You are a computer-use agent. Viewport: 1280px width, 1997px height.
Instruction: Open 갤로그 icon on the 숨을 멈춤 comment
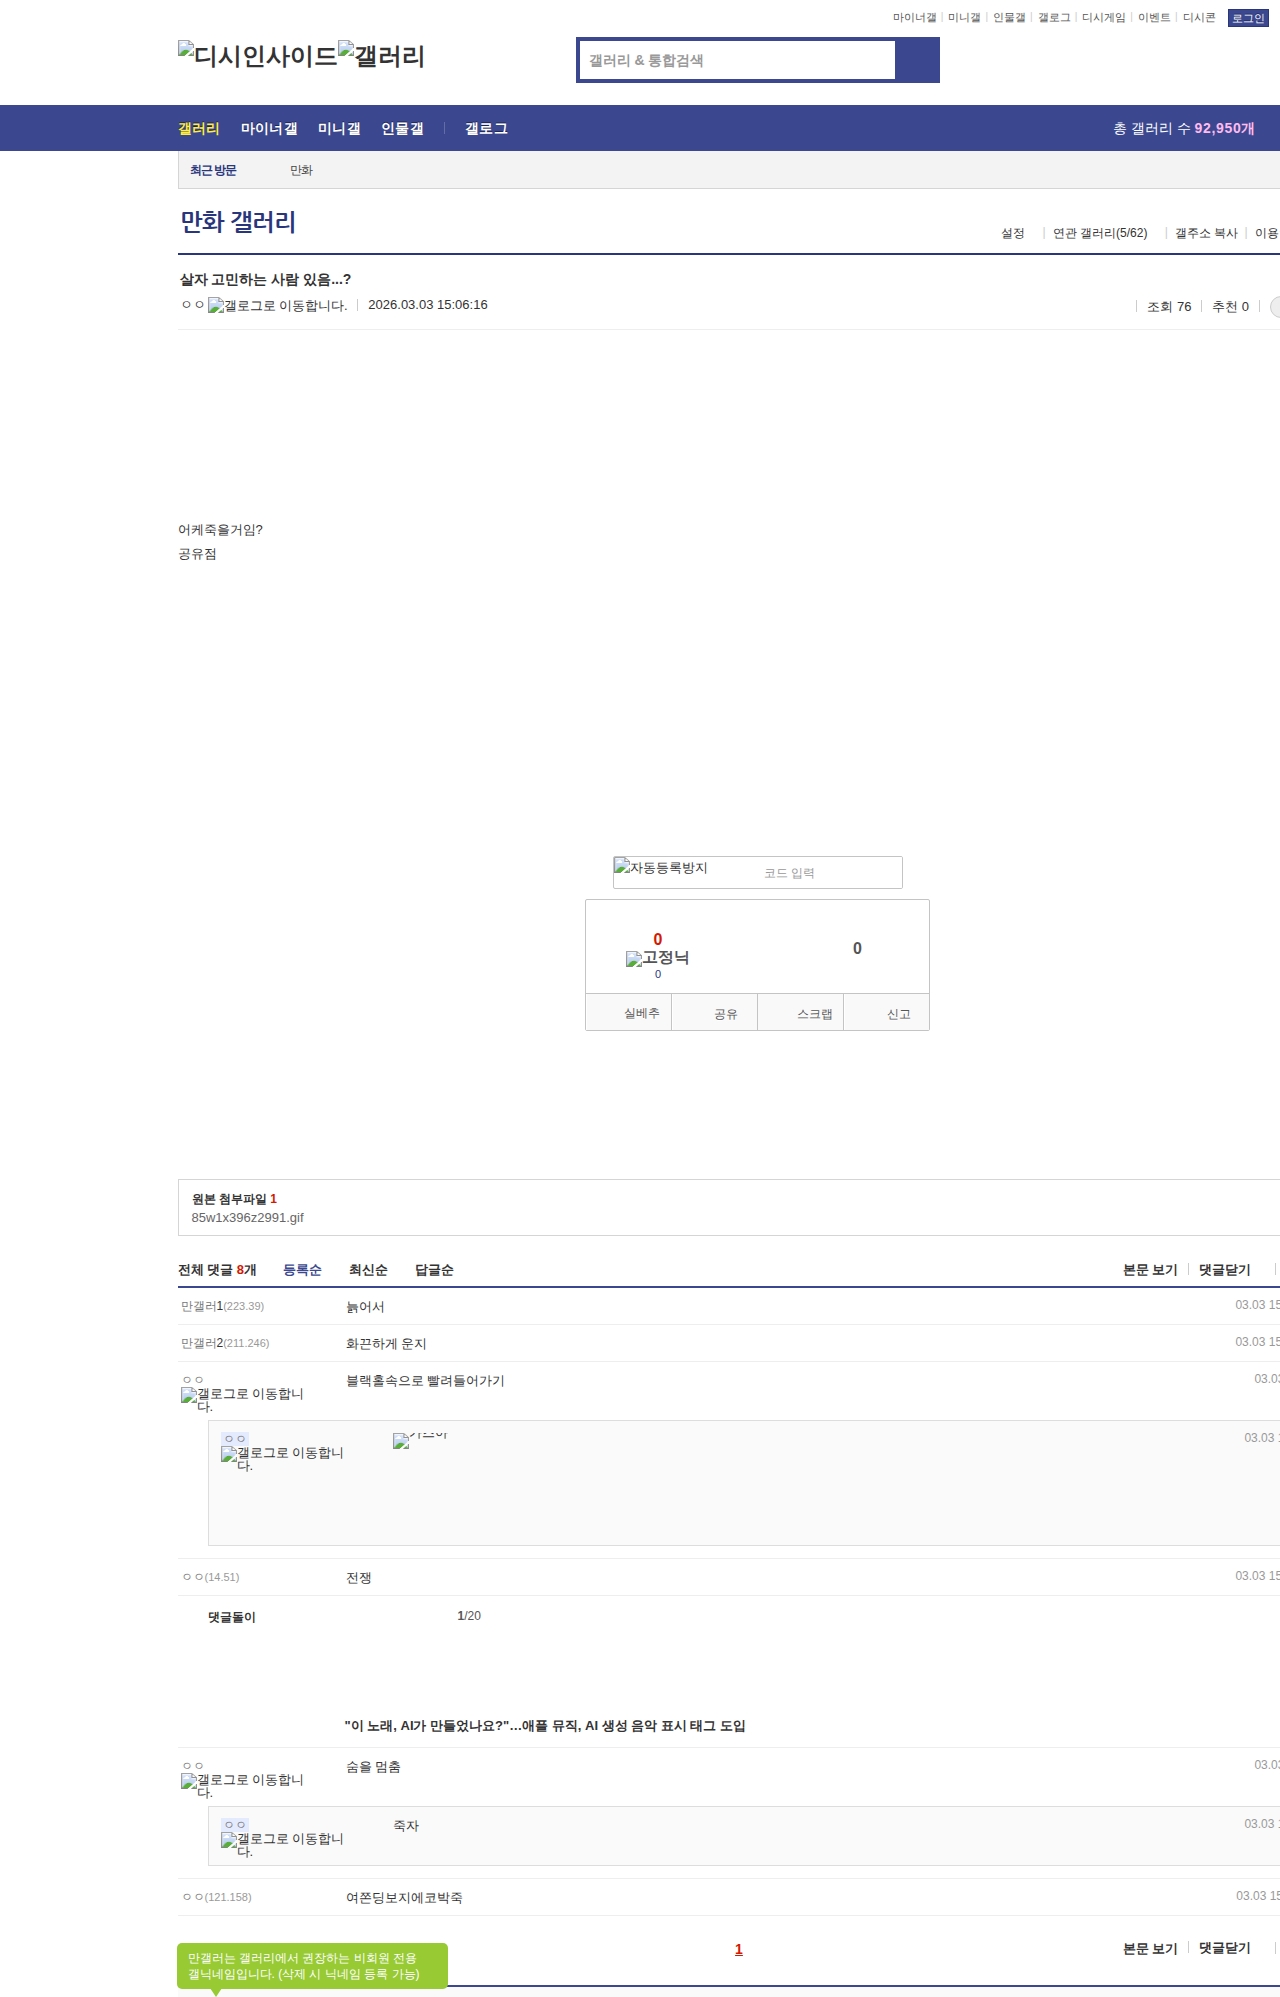242,1785
